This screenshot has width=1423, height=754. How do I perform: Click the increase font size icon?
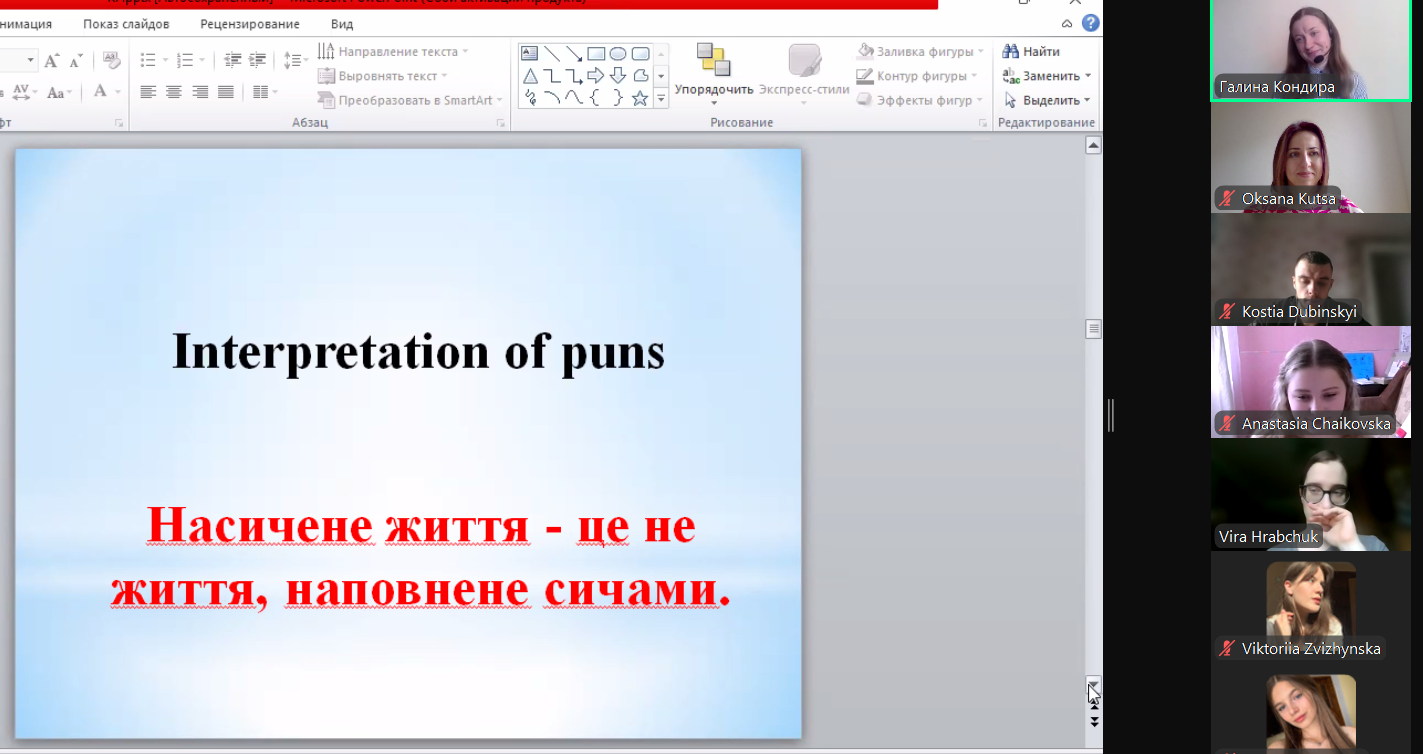(x=51, y=60)
